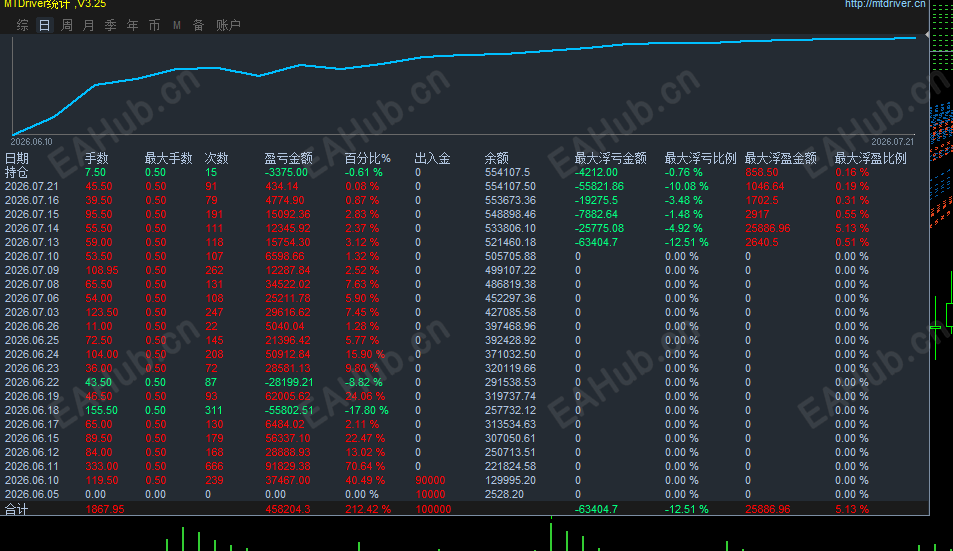This screenshot has width=953, height=551.
Task: Click the 最大浮亏金额 column header
Action: coord(610,159)
